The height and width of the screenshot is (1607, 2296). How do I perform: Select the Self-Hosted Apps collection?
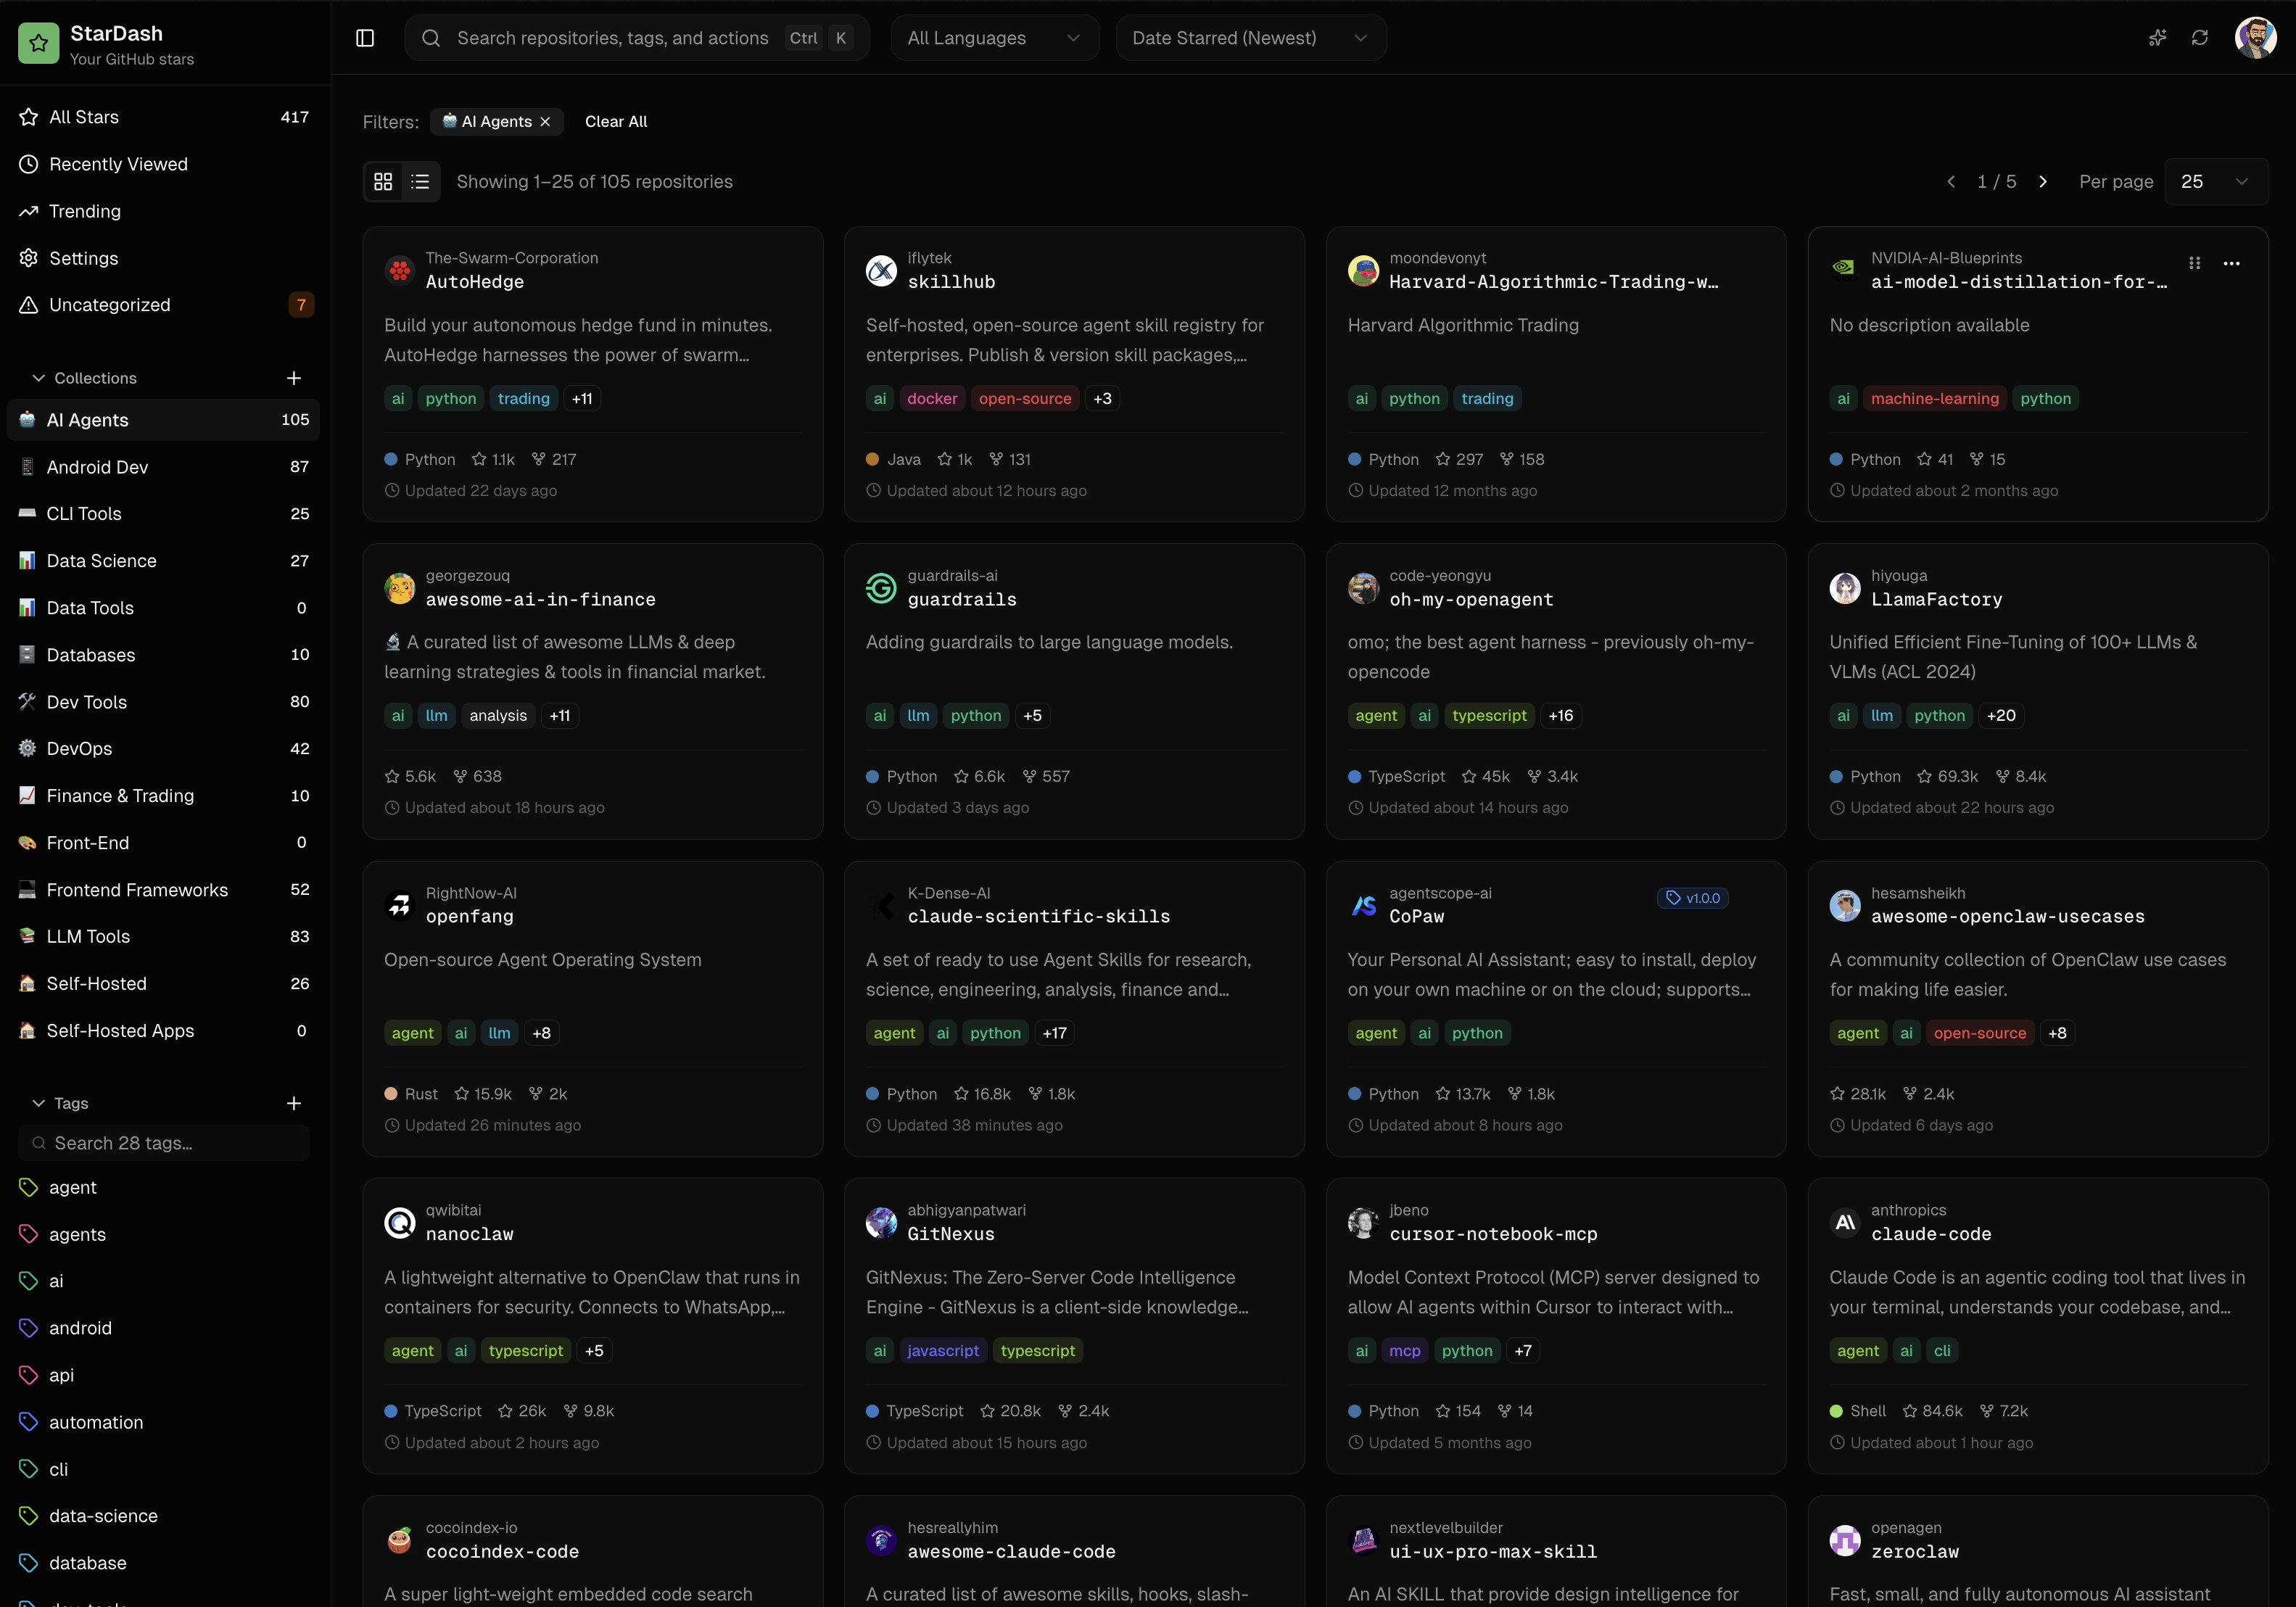[164, 1031]
